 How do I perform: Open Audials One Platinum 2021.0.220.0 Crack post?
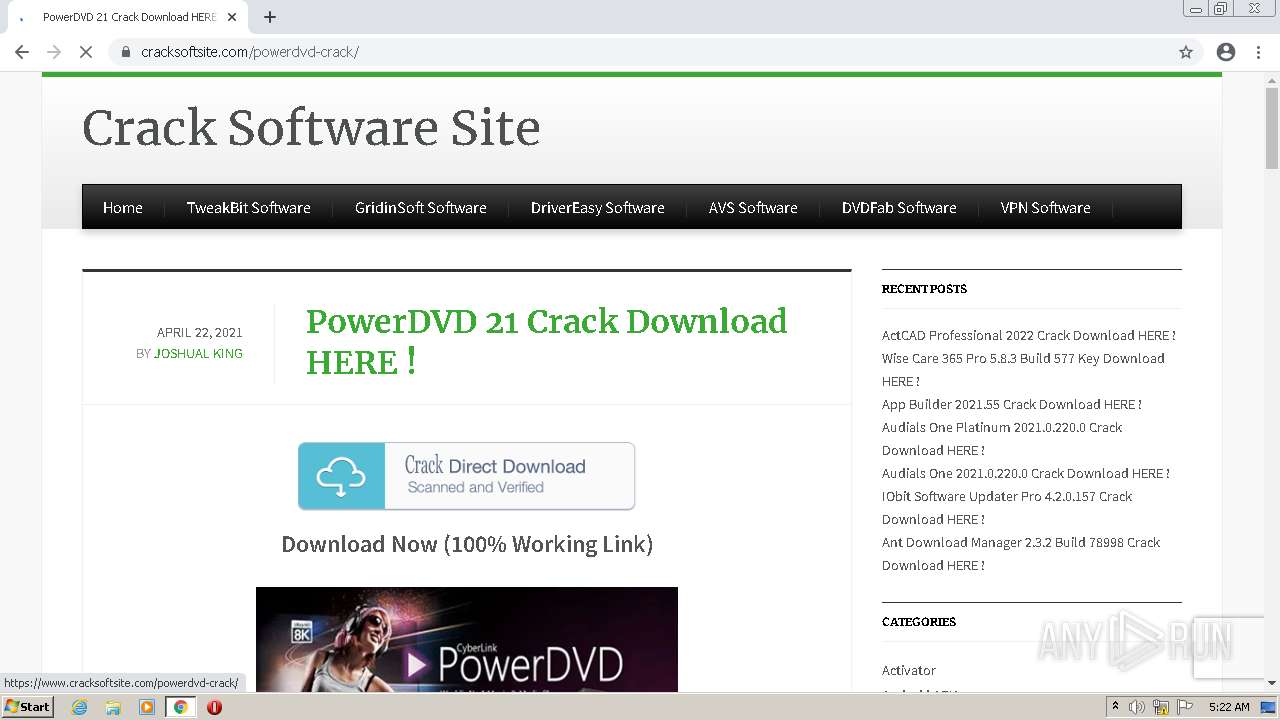pos(1002,438)
